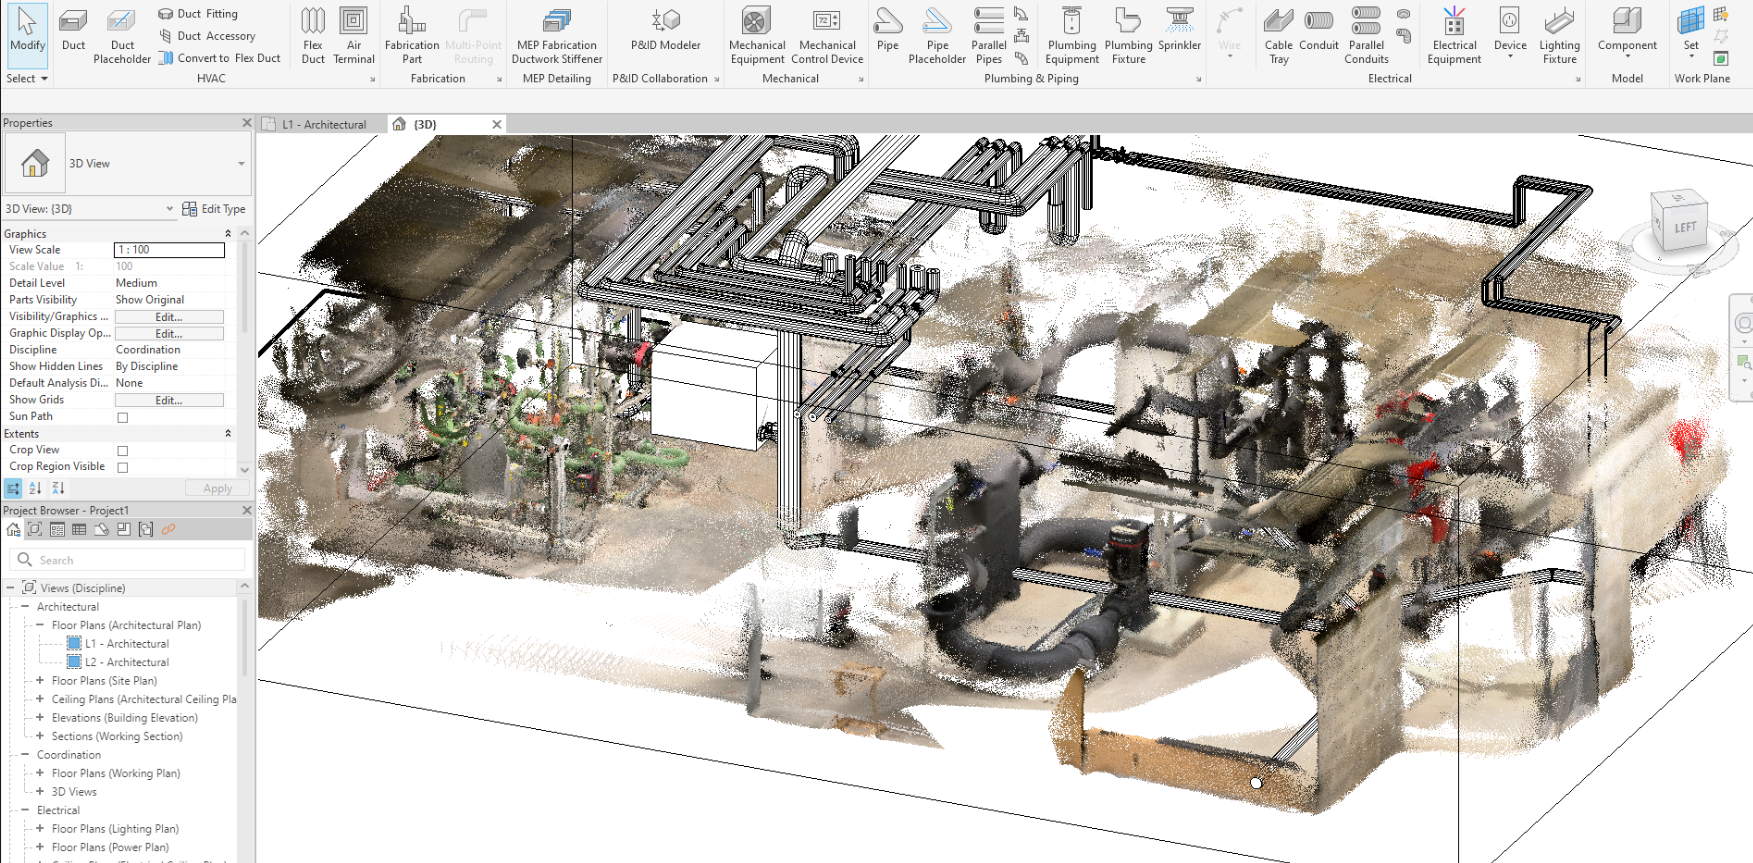Open L1 - Architectural floor plan
Screen dimensions: 1753x863
tap(127, 644)
